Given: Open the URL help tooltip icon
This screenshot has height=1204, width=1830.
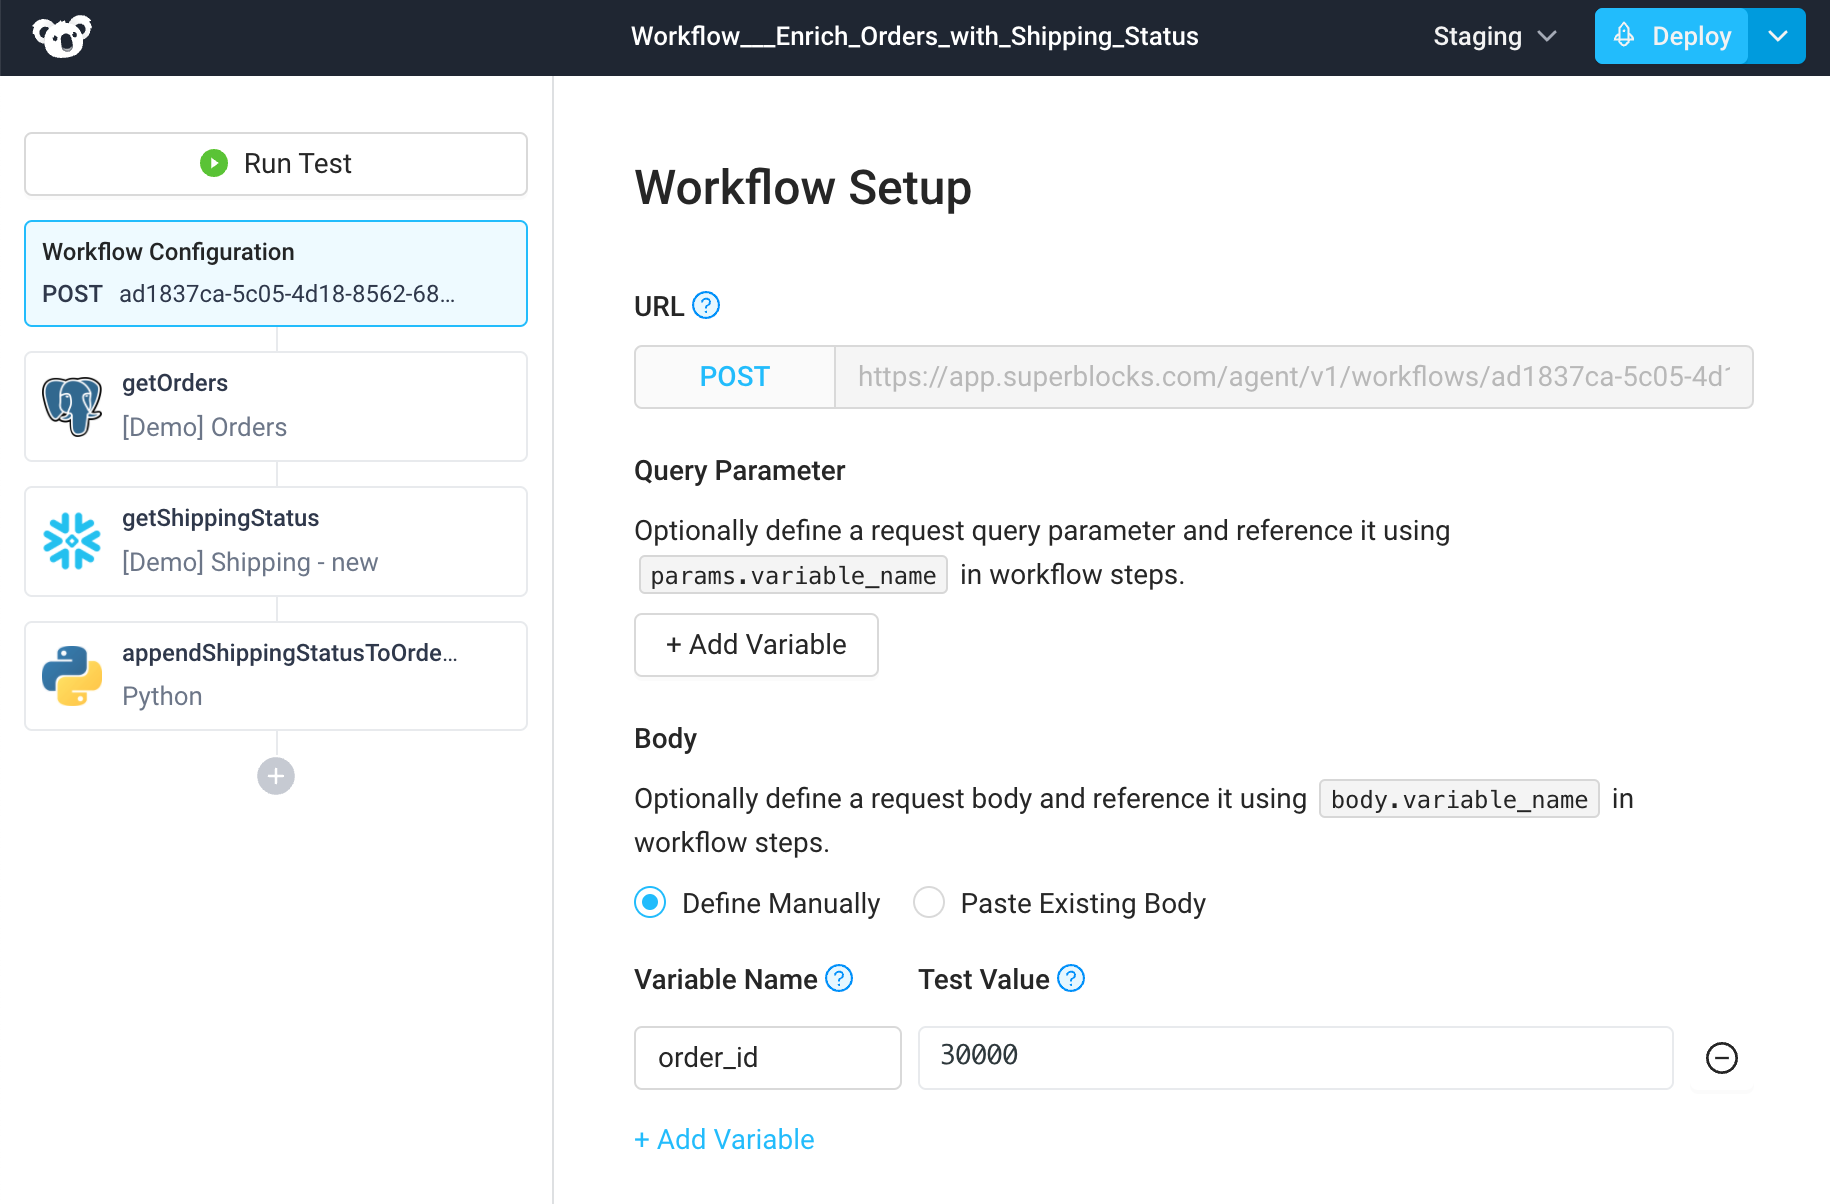Looking at the screenshot, I should click(x=706, y=306).
